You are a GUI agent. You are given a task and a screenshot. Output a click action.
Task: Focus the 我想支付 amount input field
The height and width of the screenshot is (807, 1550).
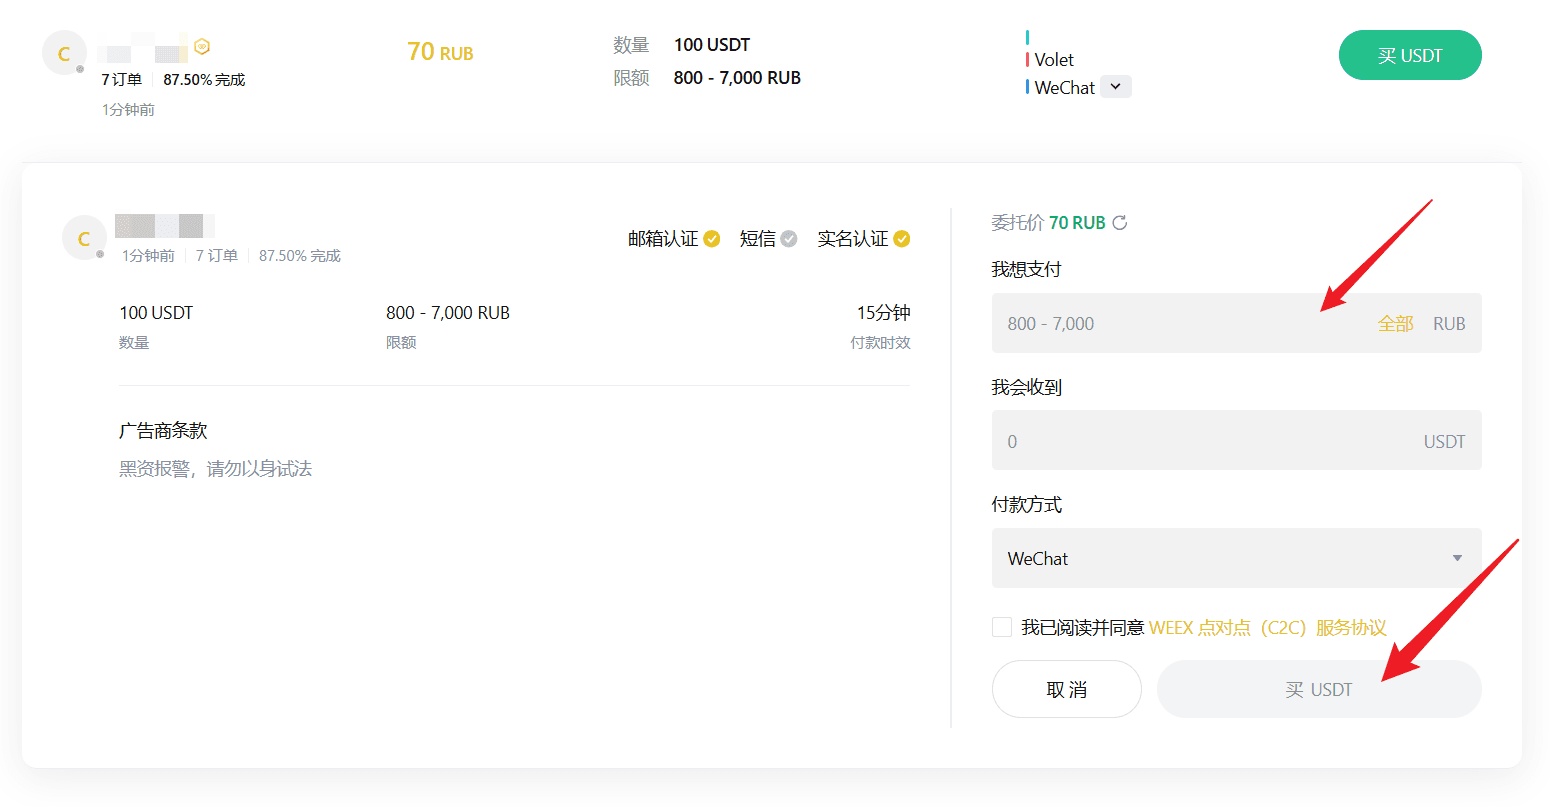tap(1180, 324)
